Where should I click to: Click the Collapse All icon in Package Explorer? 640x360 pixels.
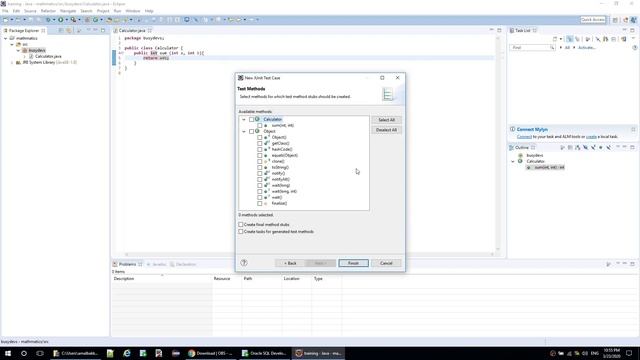tap(61, 31)
